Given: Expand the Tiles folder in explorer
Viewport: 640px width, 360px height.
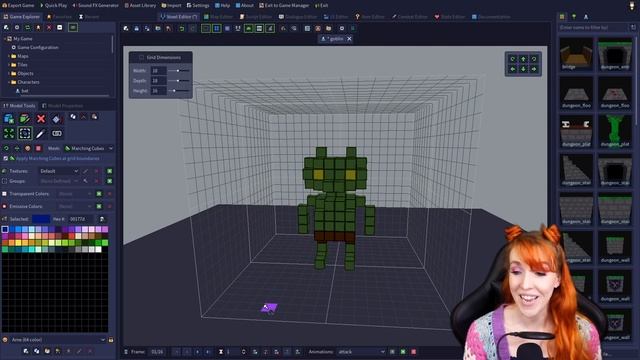Looking at the screenshot, I should [x=9, y=64].
